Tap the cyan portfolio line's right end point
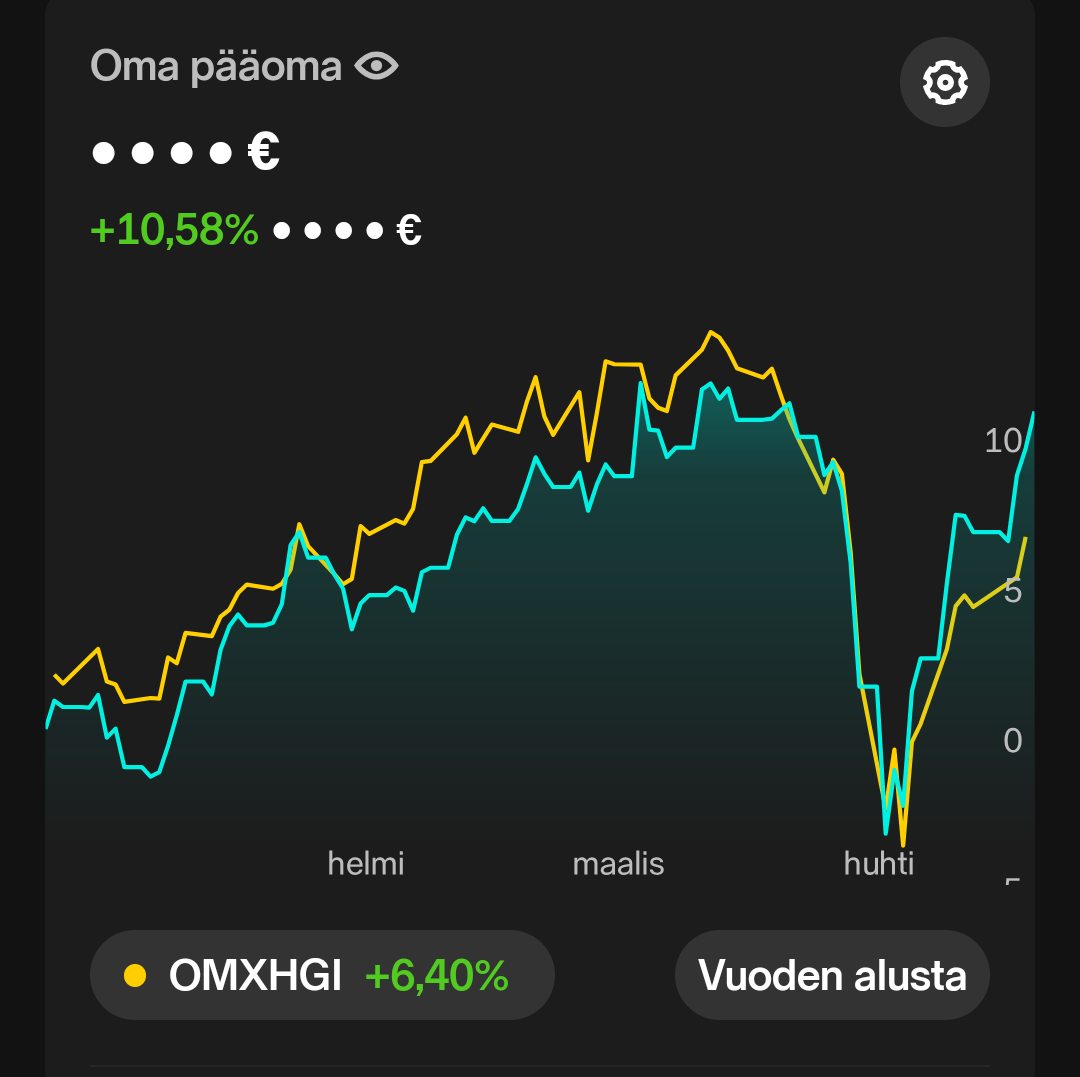 pyautogui.click(x=1032, y=414)
